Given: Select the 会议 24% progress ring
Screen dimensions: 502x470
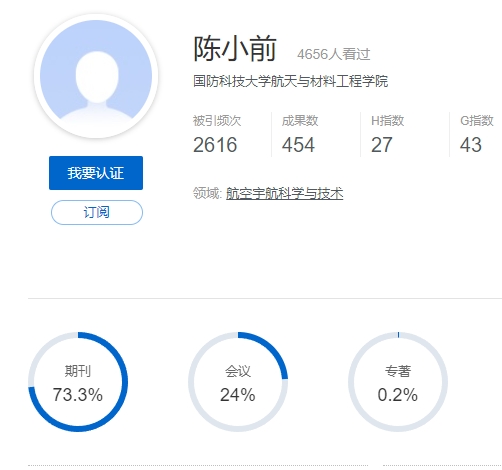Looking at the screenshot, I should [x=238, y=382].
